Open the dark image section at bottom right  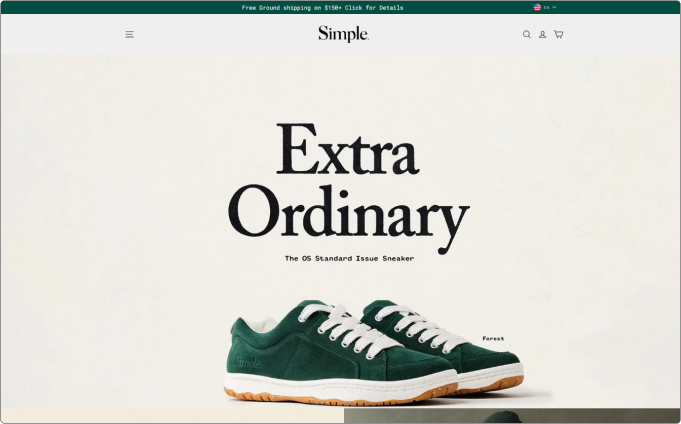point(510,416)
